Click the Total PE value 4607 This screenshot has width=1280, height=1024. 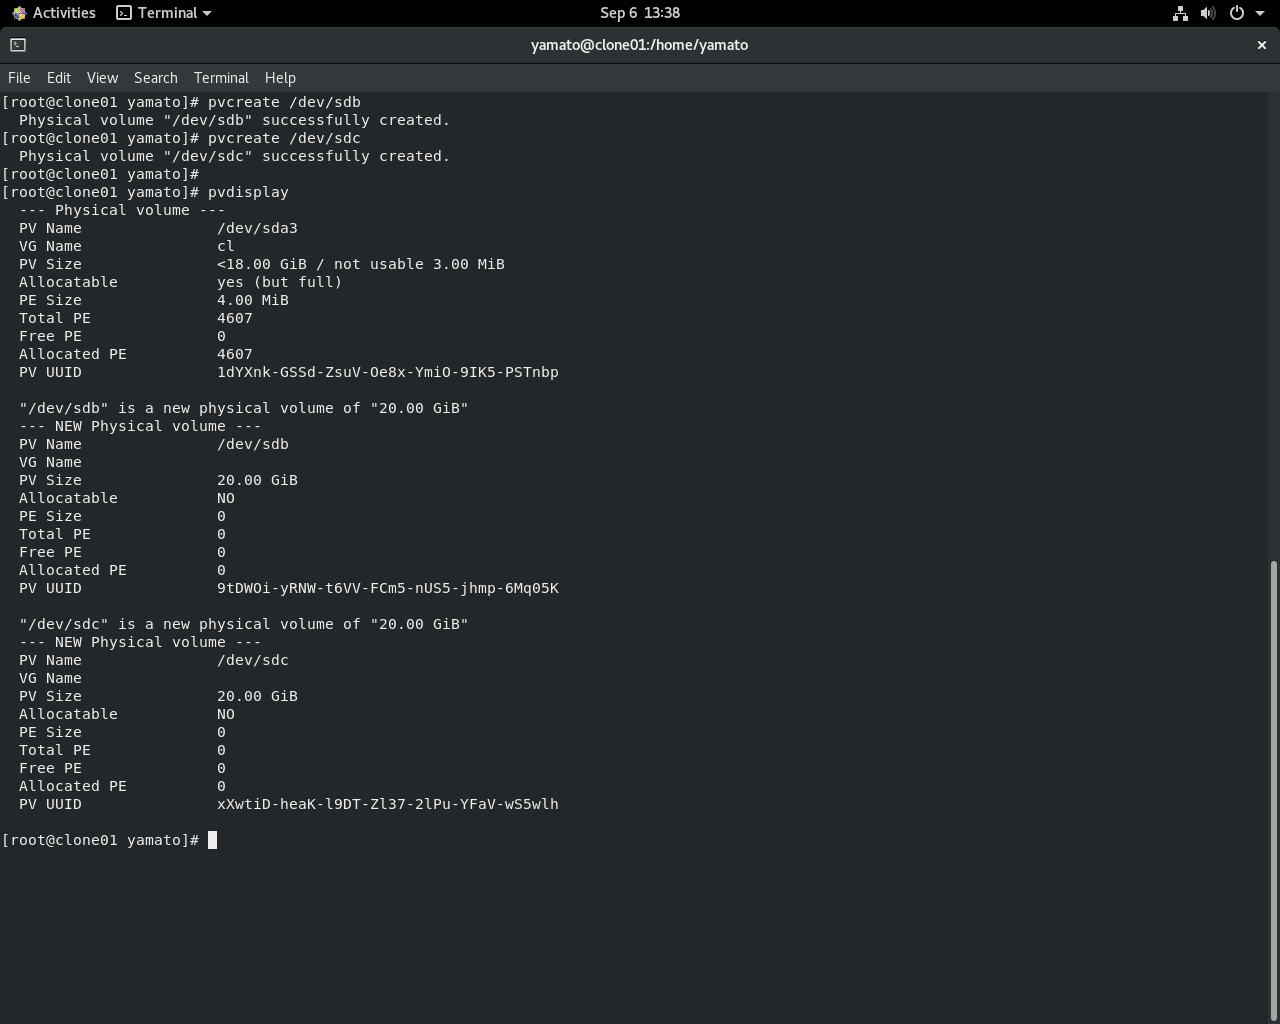click(235, 318)
